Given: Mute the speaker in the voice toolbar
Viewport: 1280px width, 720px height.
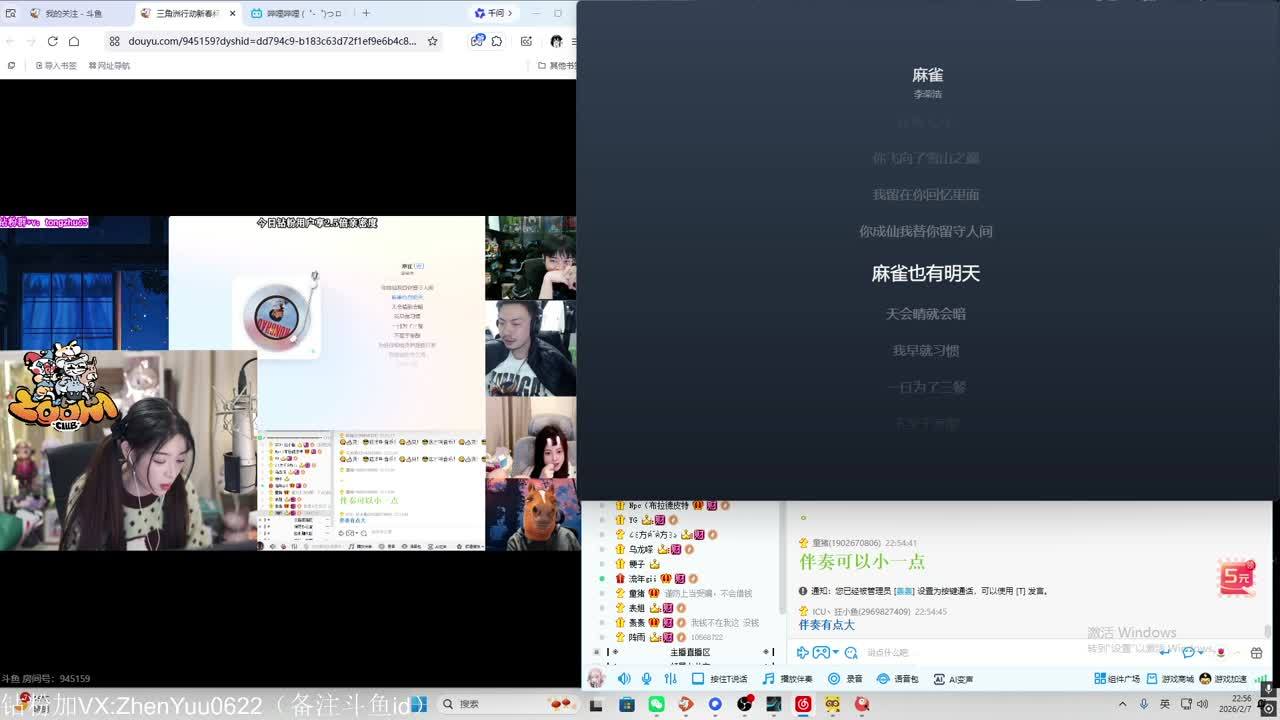Looking at the screenshot, I should click(624, 679).
